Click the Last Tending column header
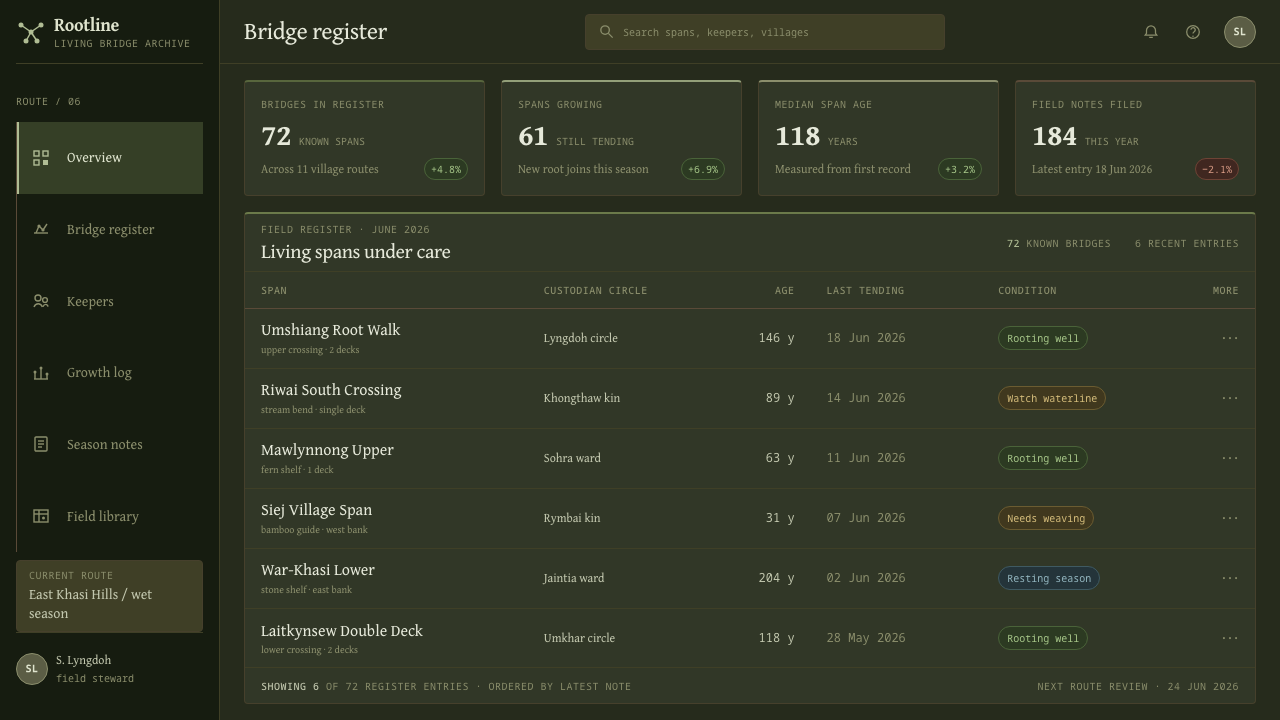The width and height of the screenshot is (1280, 720). coord(865,291)
